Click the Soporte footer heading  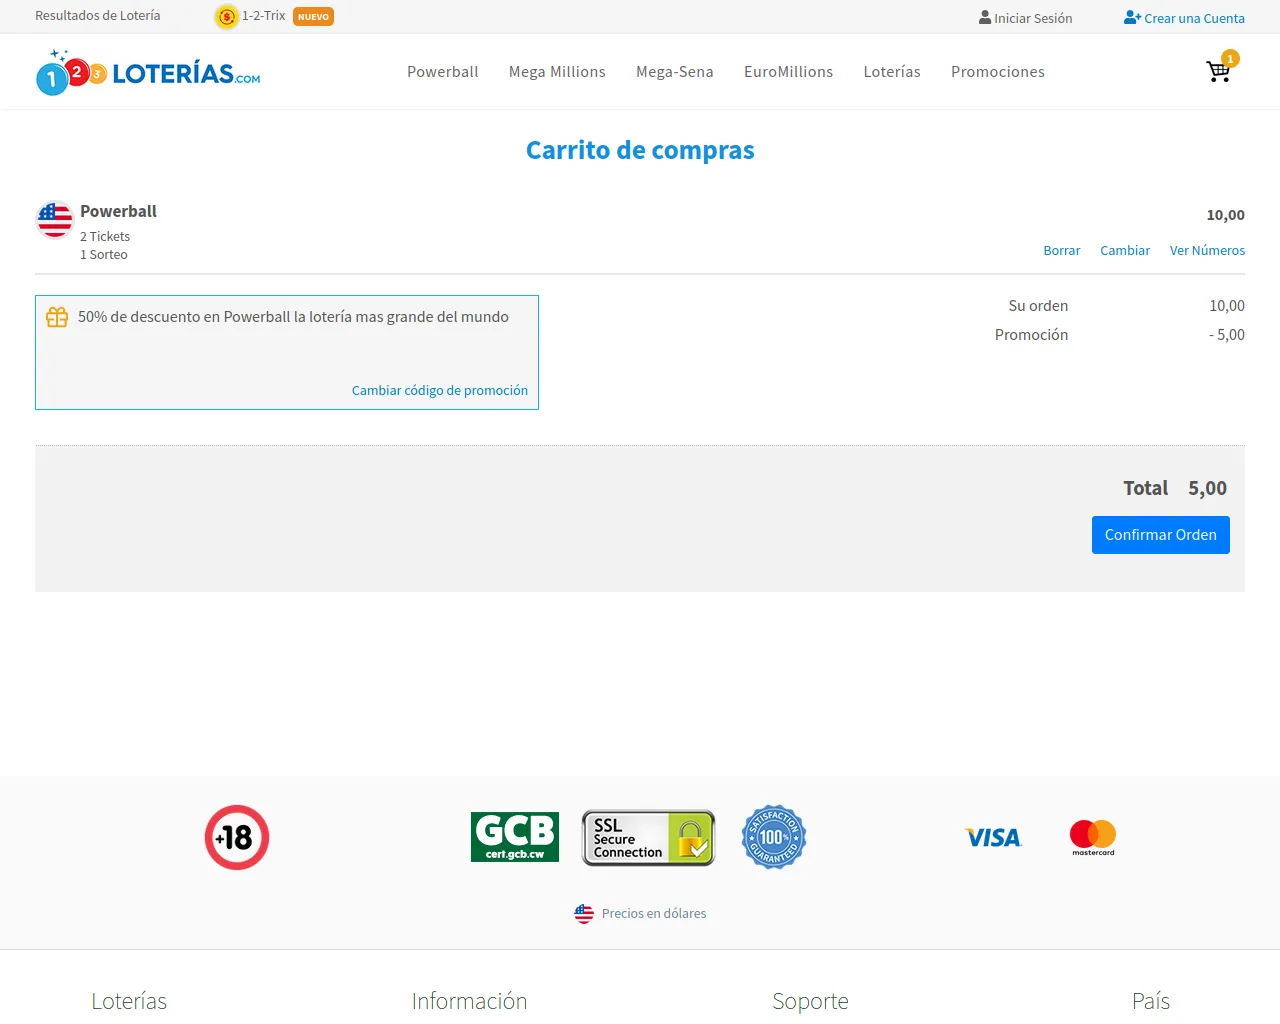(810, 1001)
